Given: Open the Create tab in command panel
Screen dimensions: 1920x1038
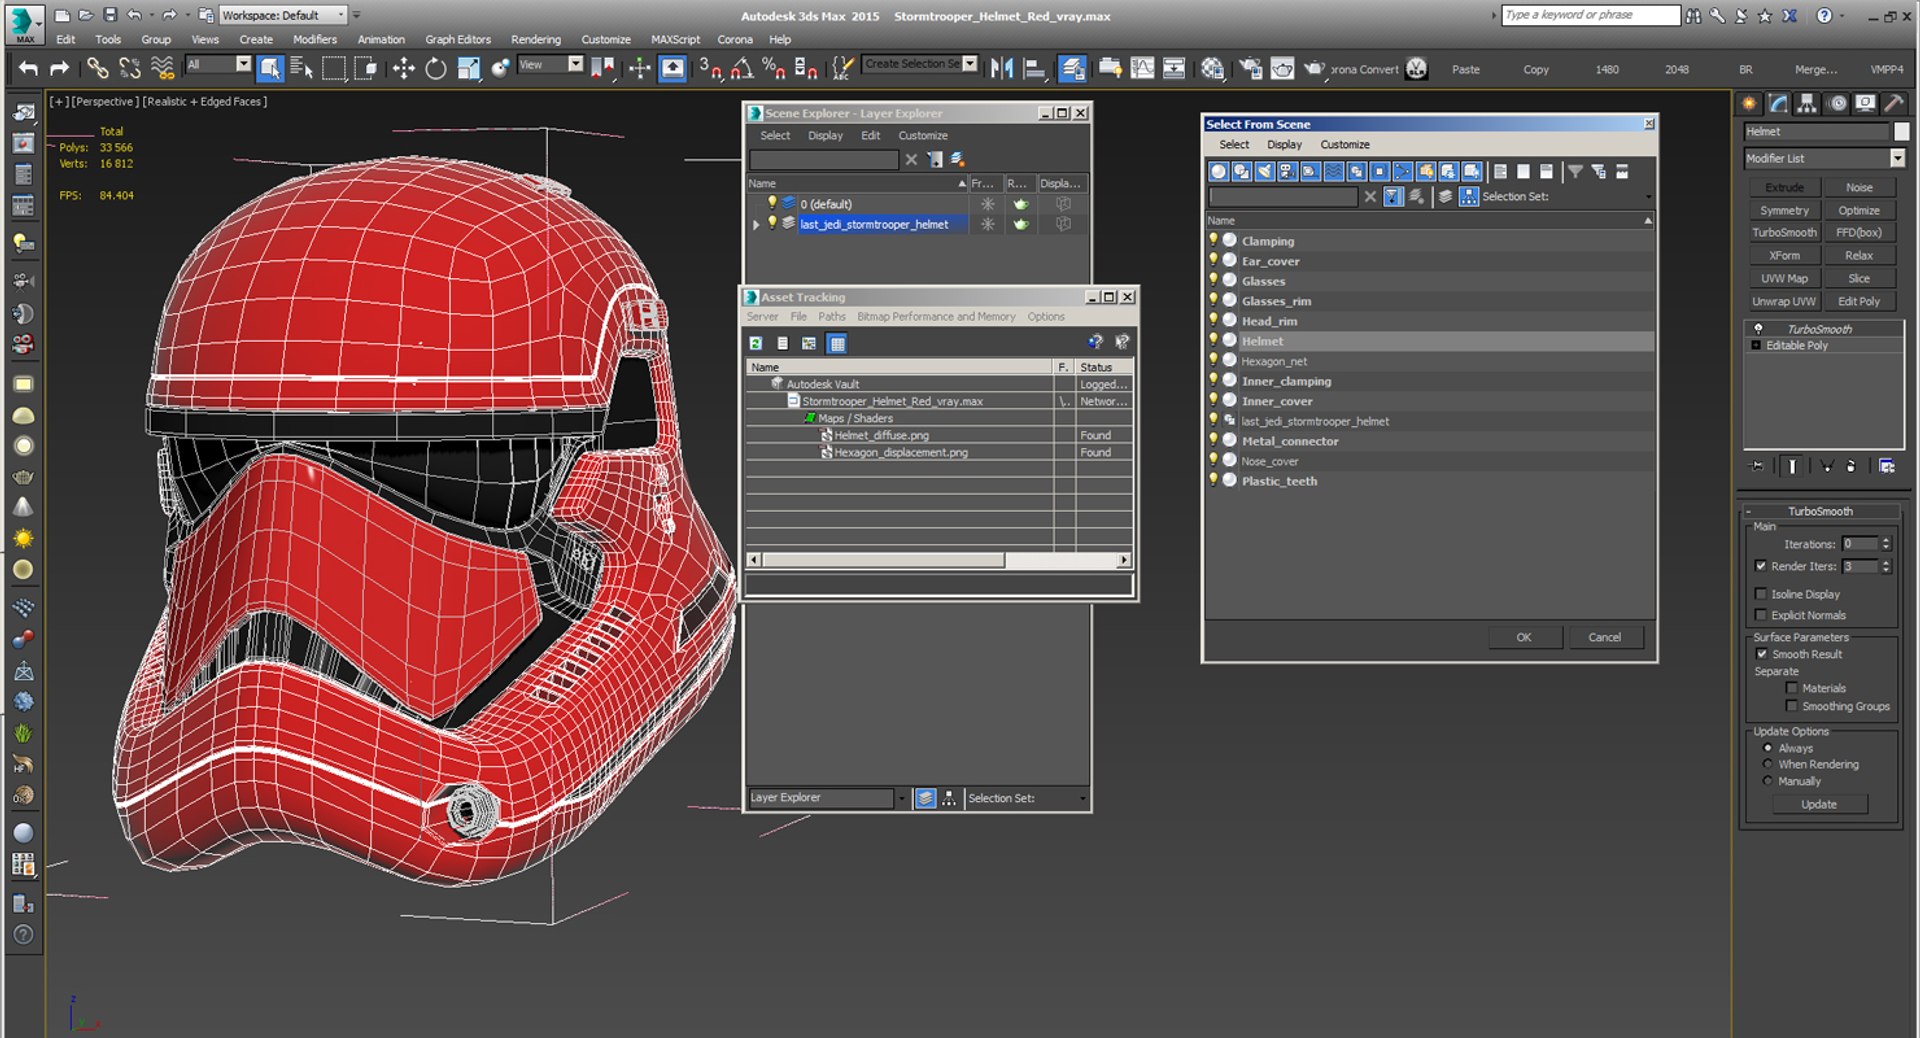Looking at the screenshot, I should pos(1749,103).
